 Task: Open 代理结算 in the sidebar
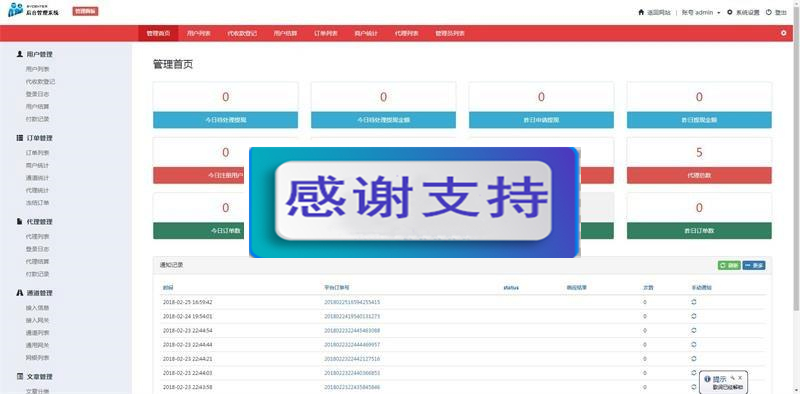[x=37, y=261]
